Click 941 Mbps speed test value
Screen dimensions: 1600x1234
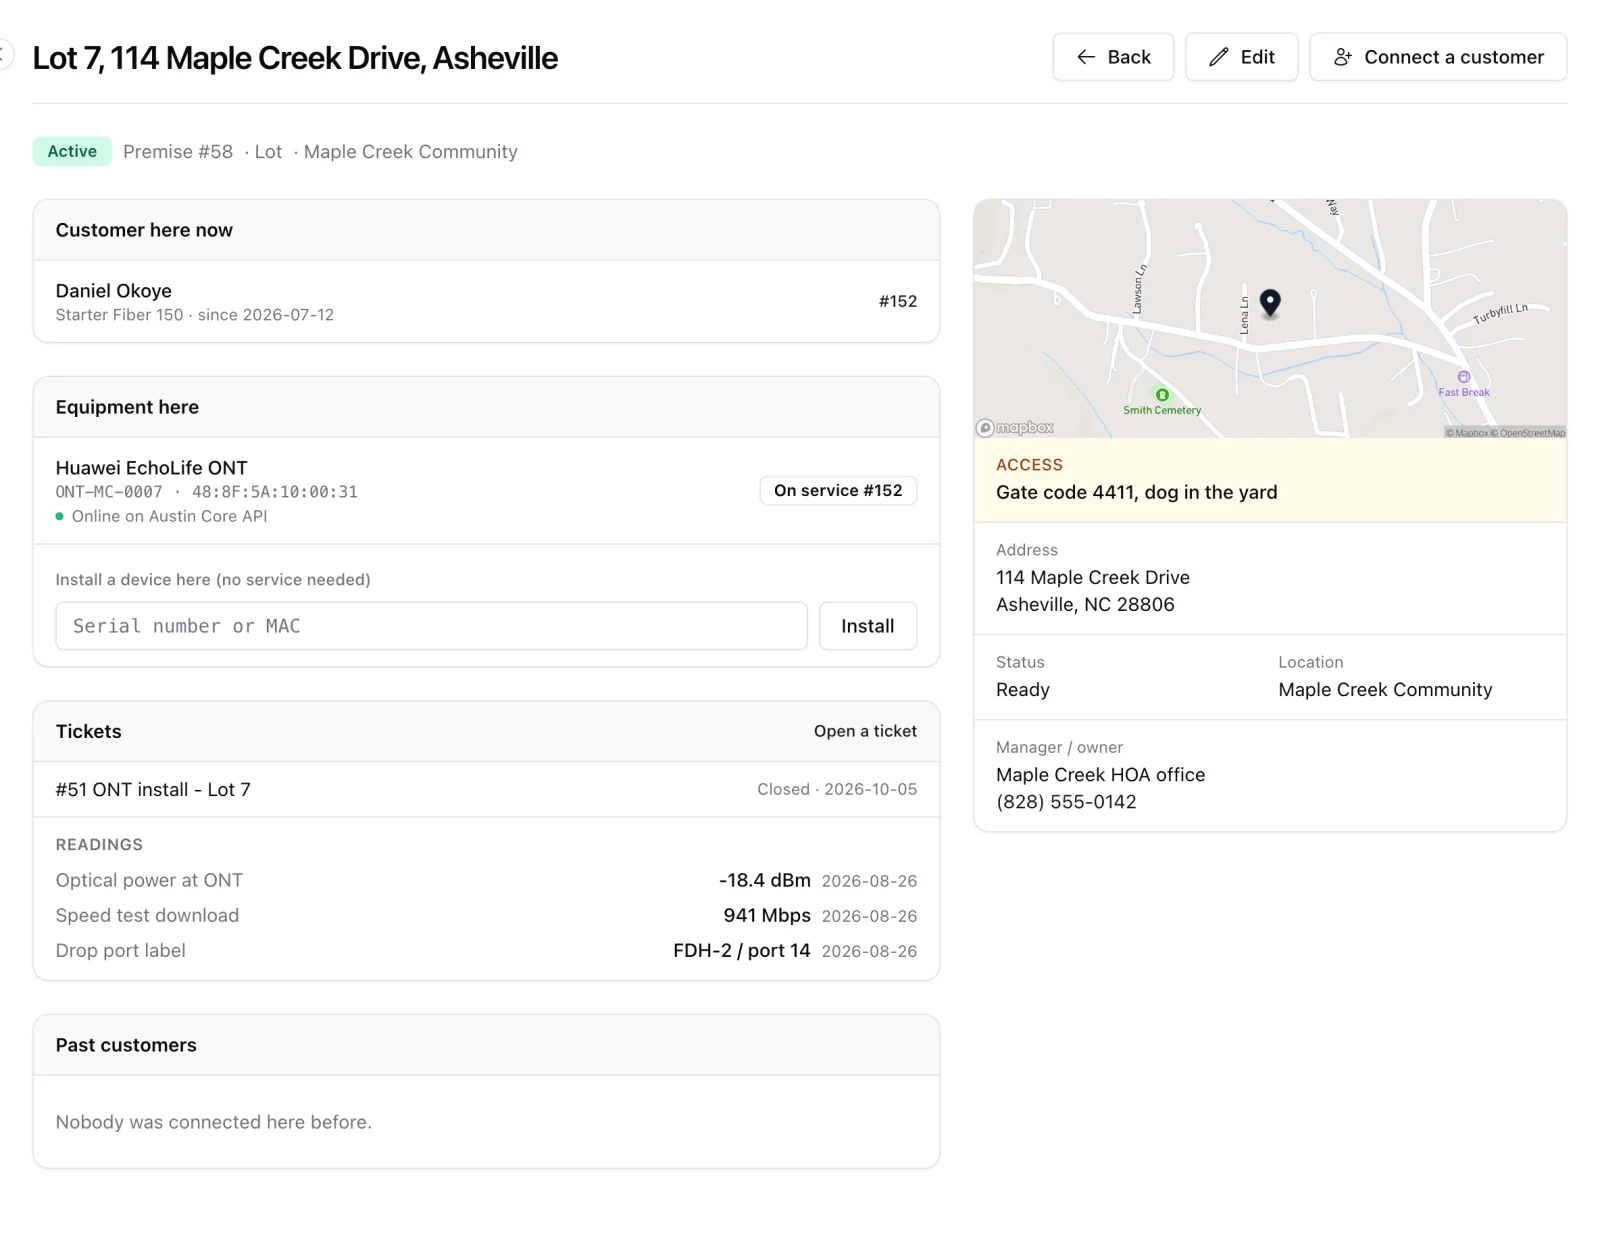tap(767, 915)
